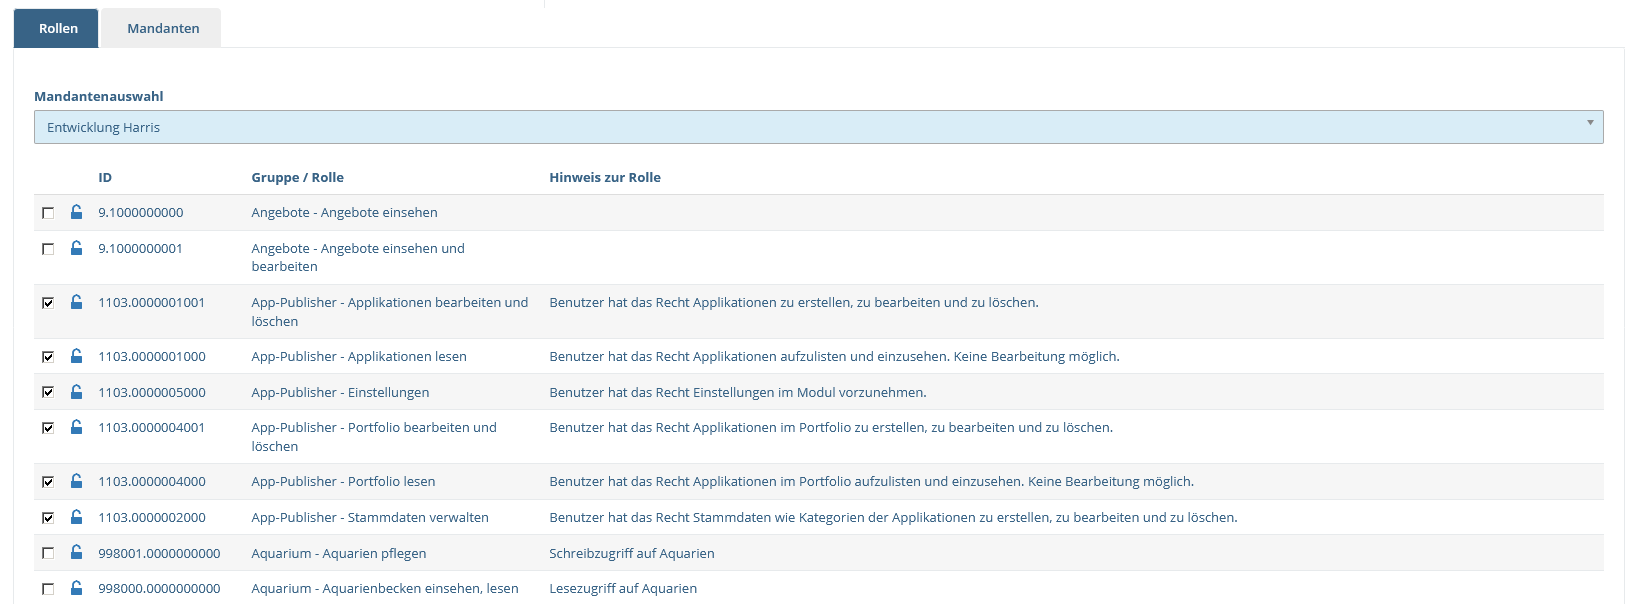Click lock icon beside ID 998000.0000000000
Viewport: 1632px width, 604px height.
pyautogui.click(x=76, y=588)
